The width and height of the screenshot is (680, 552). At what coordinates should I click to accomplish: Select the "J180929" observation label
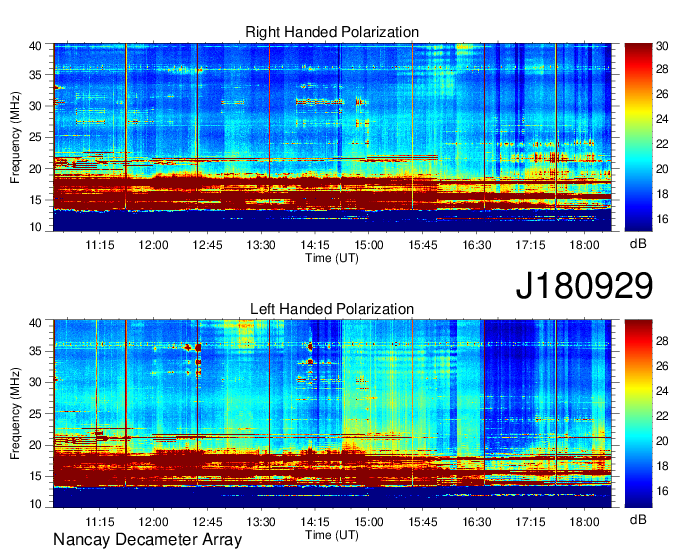(x=584, y=286)
